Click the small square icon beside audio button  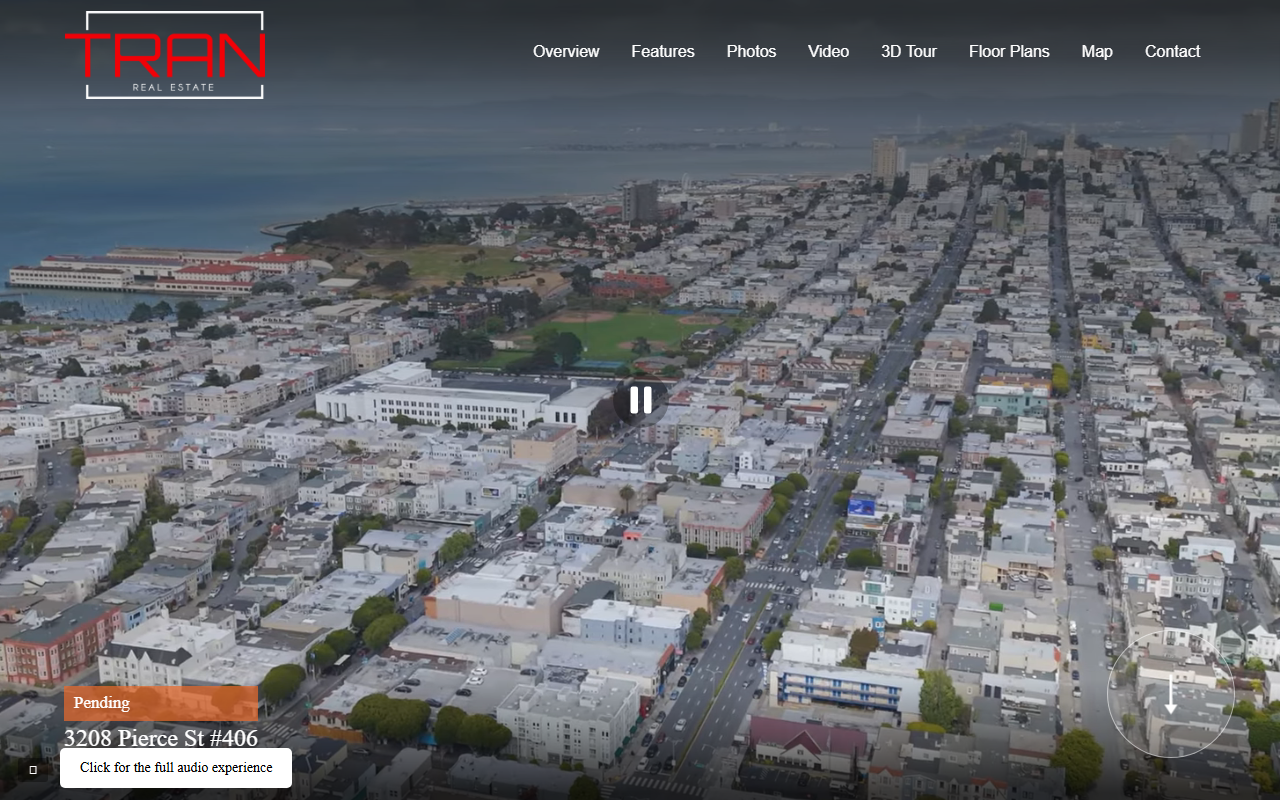tap(33, 770)
